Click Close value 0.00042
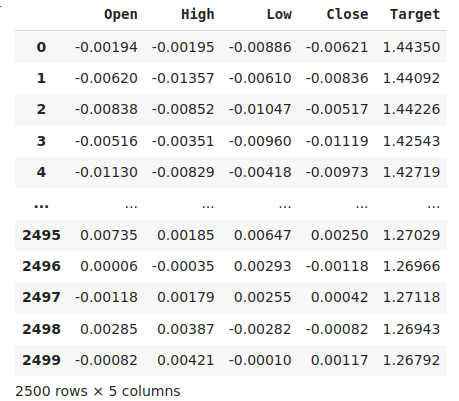Image resolution: width=459 pixels, height=401 pixels. tap(340, 297)
